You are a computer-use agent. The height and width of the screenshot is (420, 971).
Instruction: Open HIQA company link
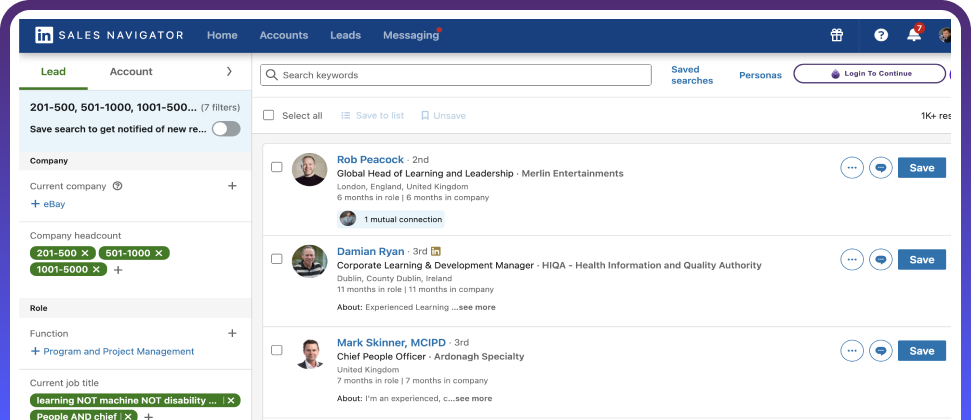(x=651, y=265)
